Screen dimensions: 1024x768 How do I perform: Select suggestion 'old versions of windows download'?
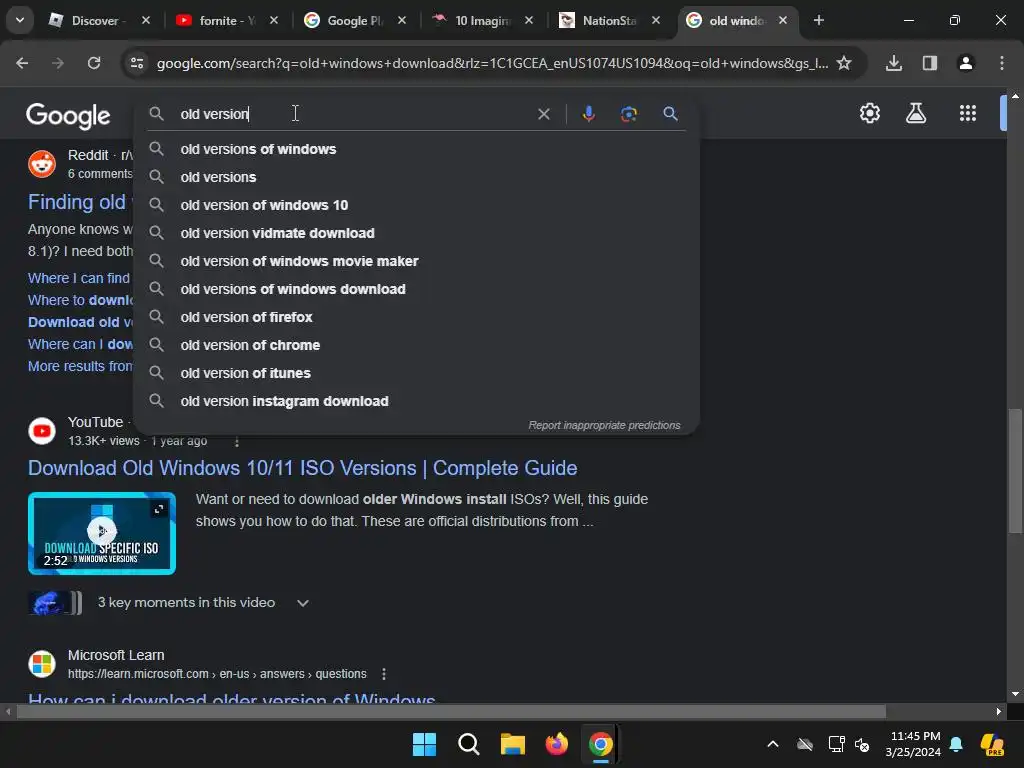coord(417,289)
